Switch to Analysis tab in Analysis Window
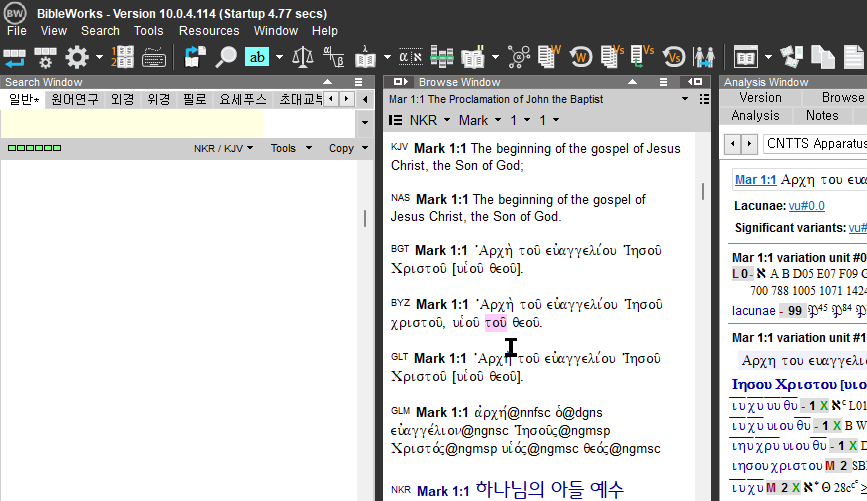The width and height of the screenshot is (867, 501). point(755,116)
